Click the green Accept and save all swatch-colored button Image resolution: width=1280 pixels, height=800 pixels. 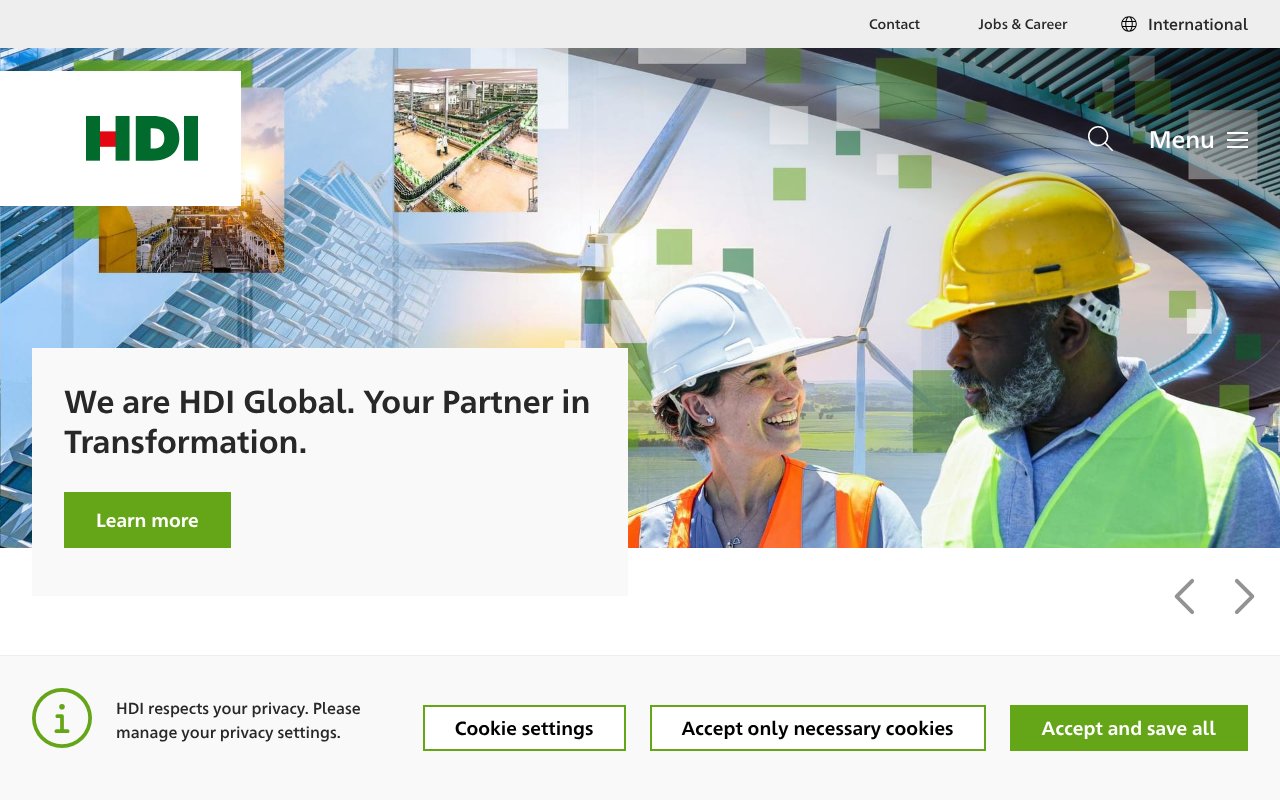tap(1128, 728)
